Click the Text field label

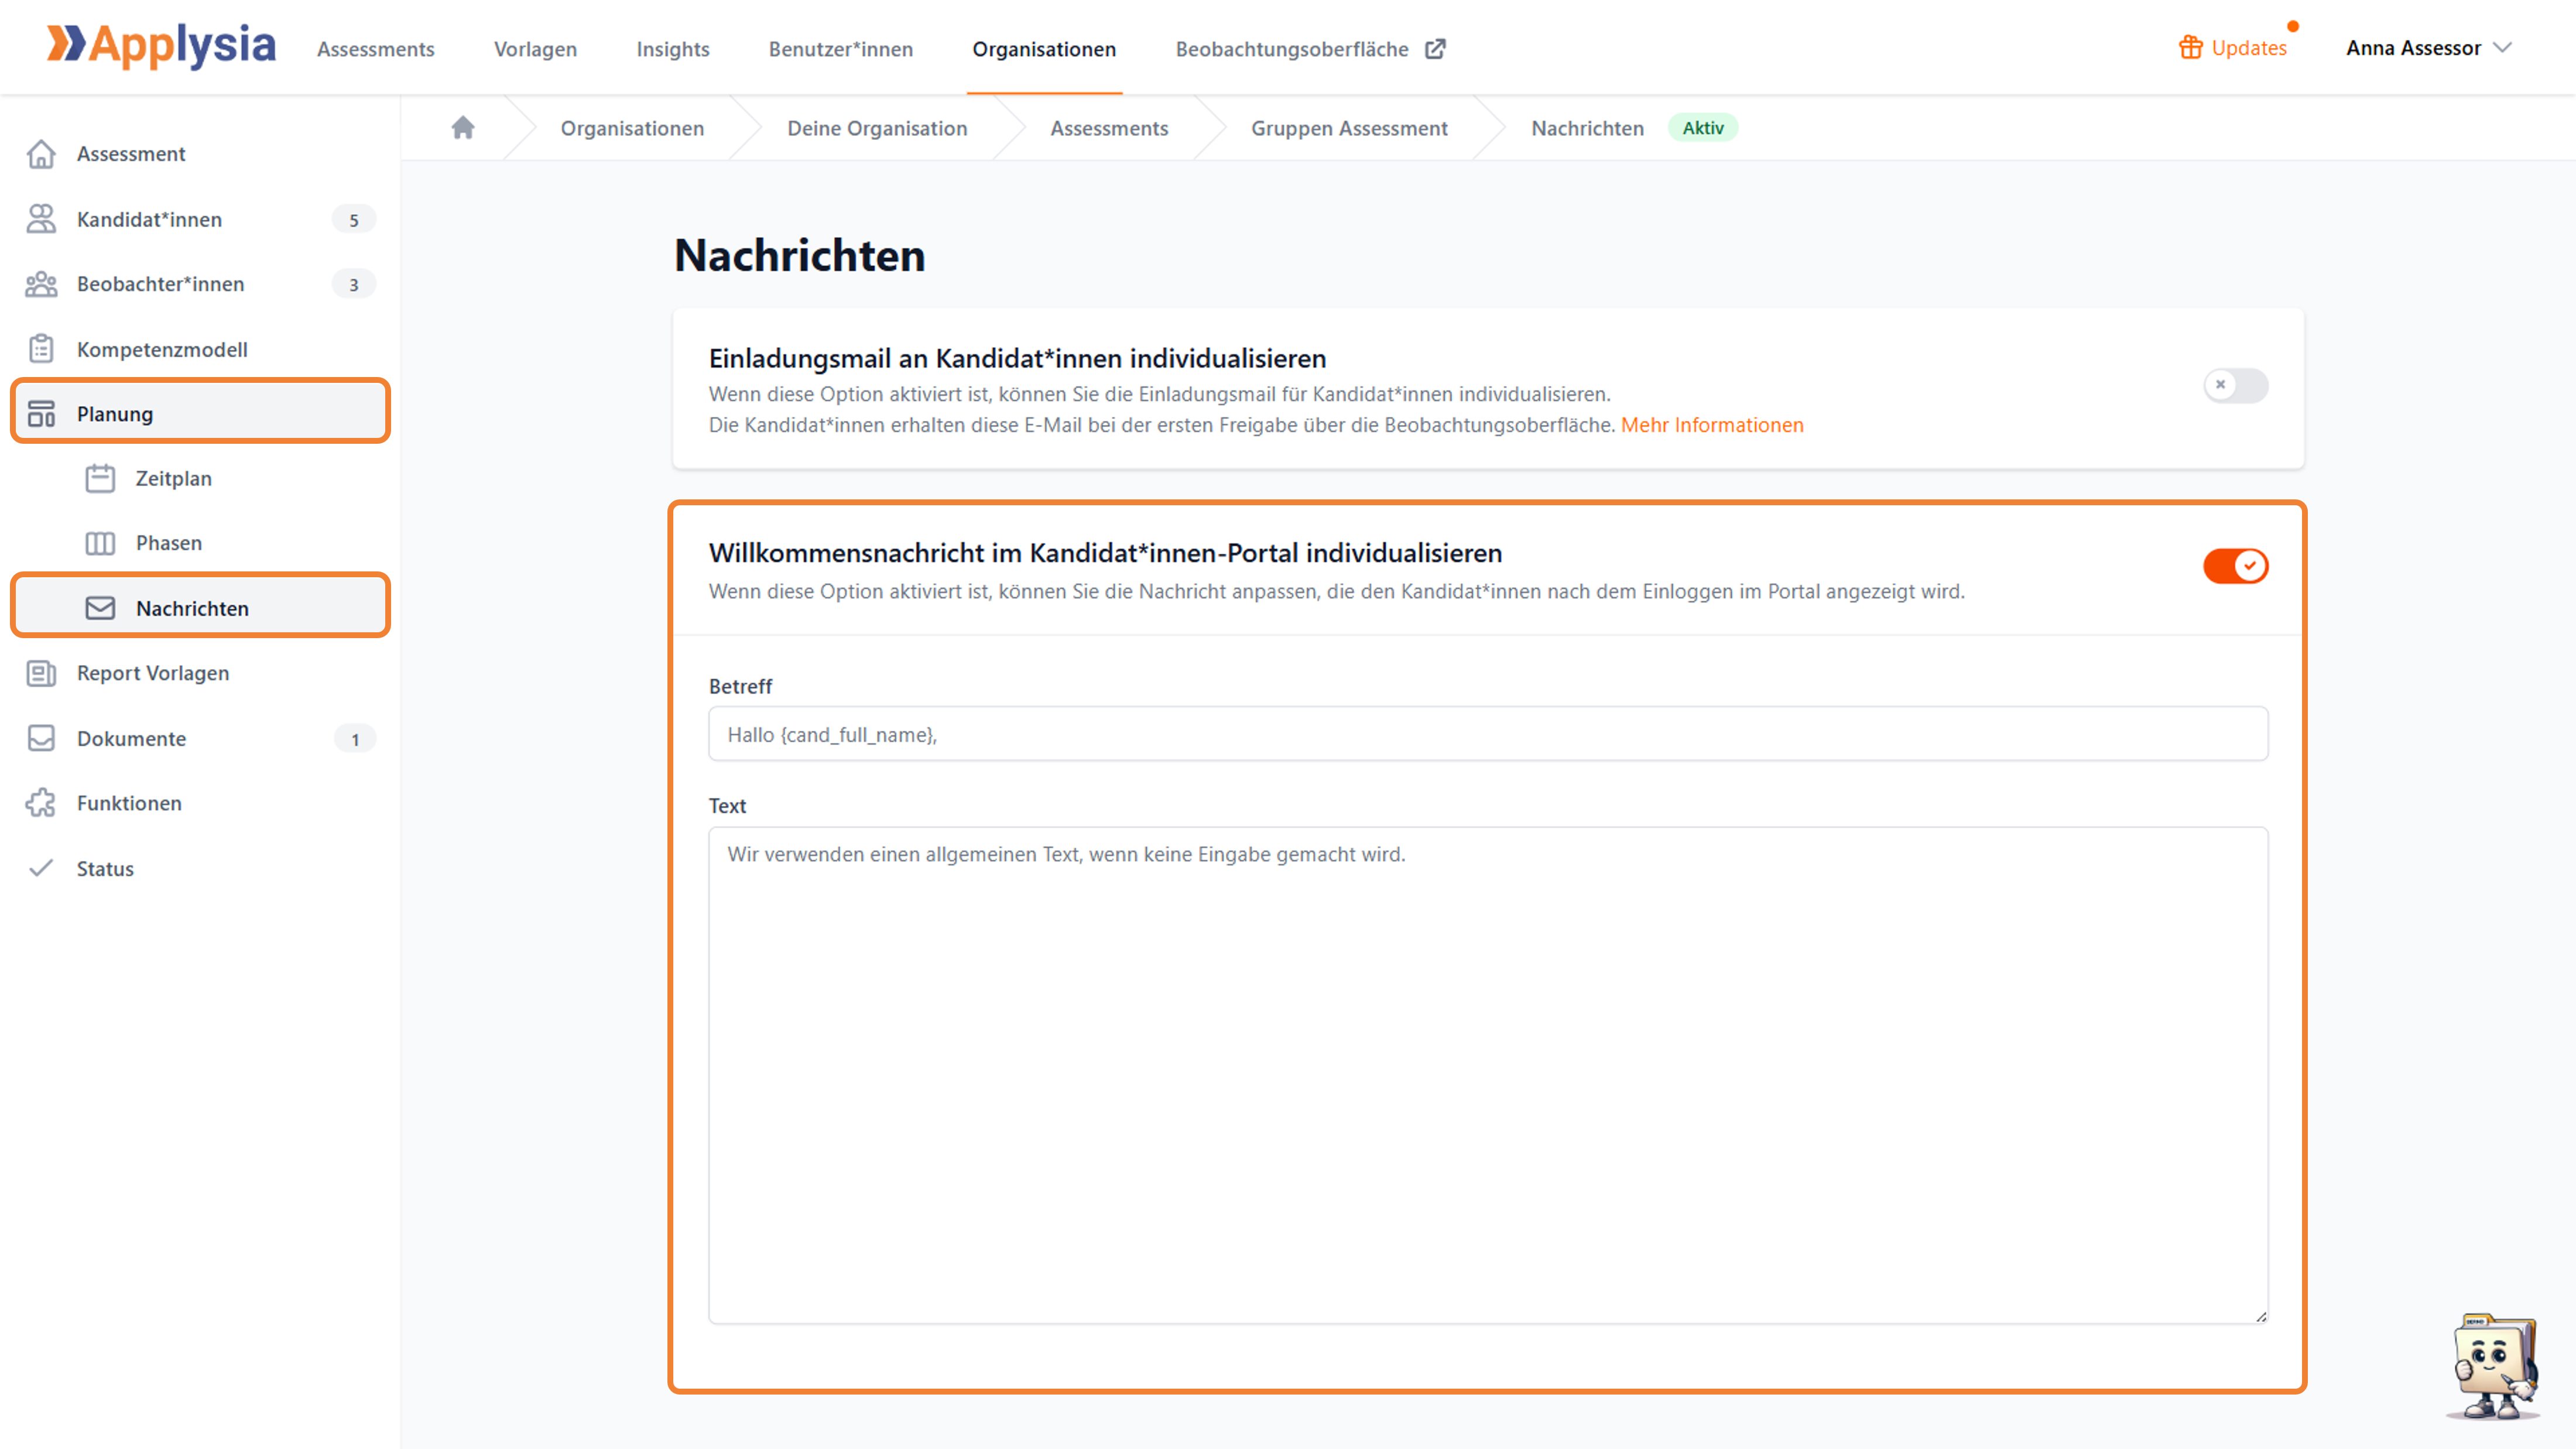click(x=727, y=806)
